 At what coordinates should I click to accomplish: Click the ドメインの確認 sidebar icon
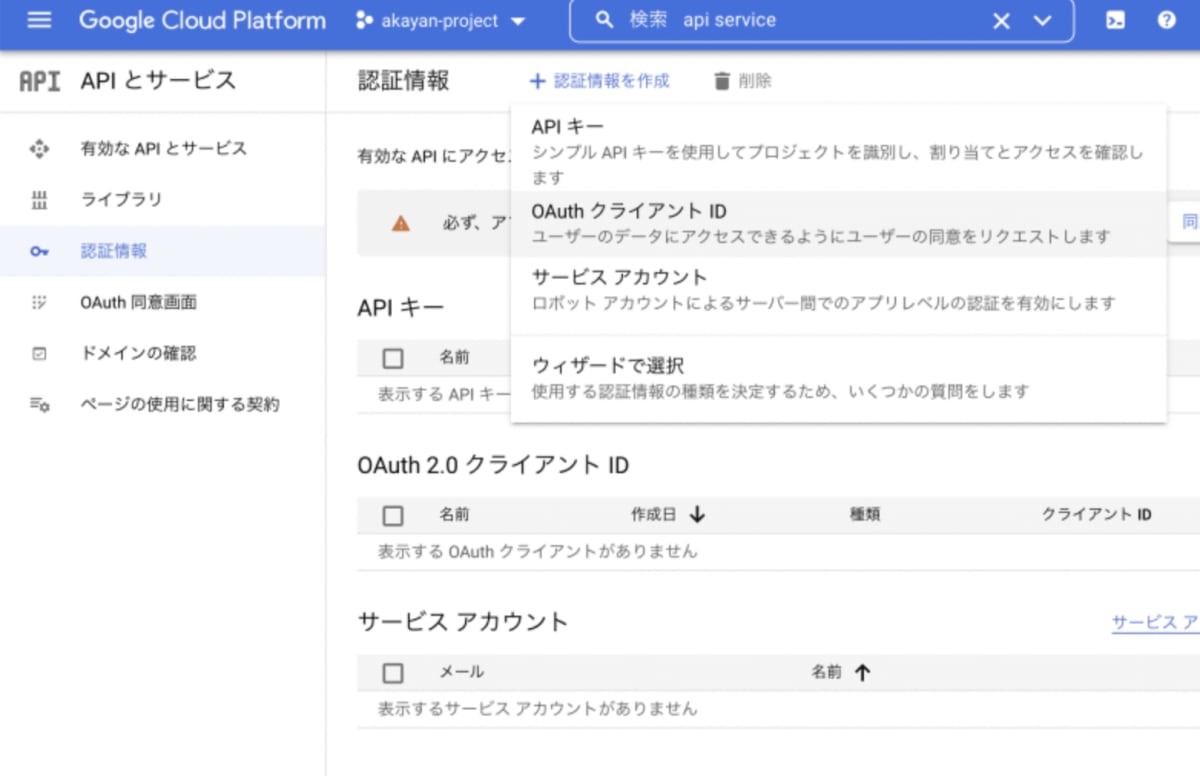[x=39, y=353]
